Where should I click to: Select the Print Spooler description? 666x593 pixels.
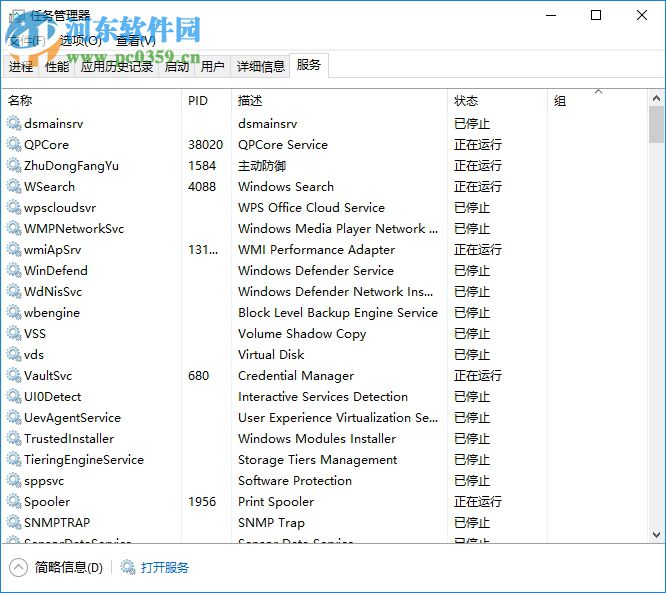click(x=276, y=502)
